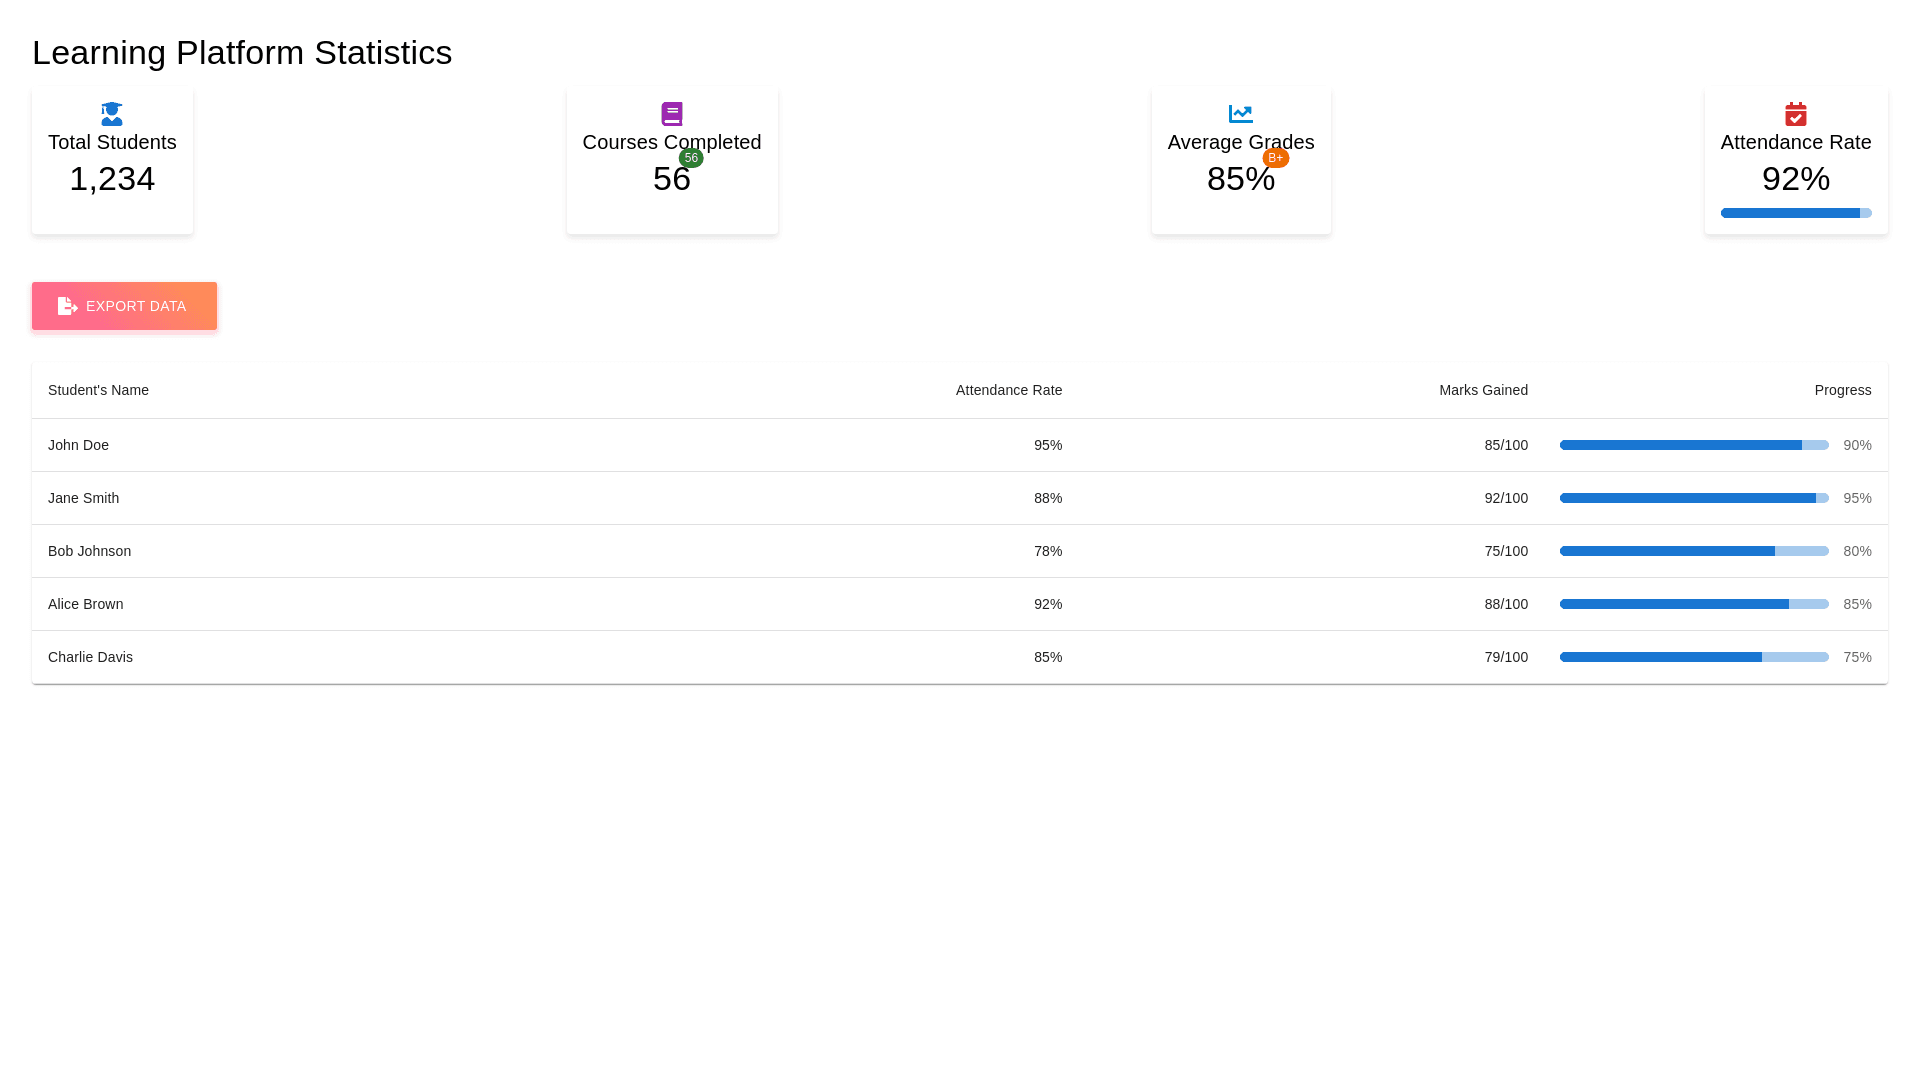
Task: Click the book icon on Courses Completed card
Action: coord(671,114)
